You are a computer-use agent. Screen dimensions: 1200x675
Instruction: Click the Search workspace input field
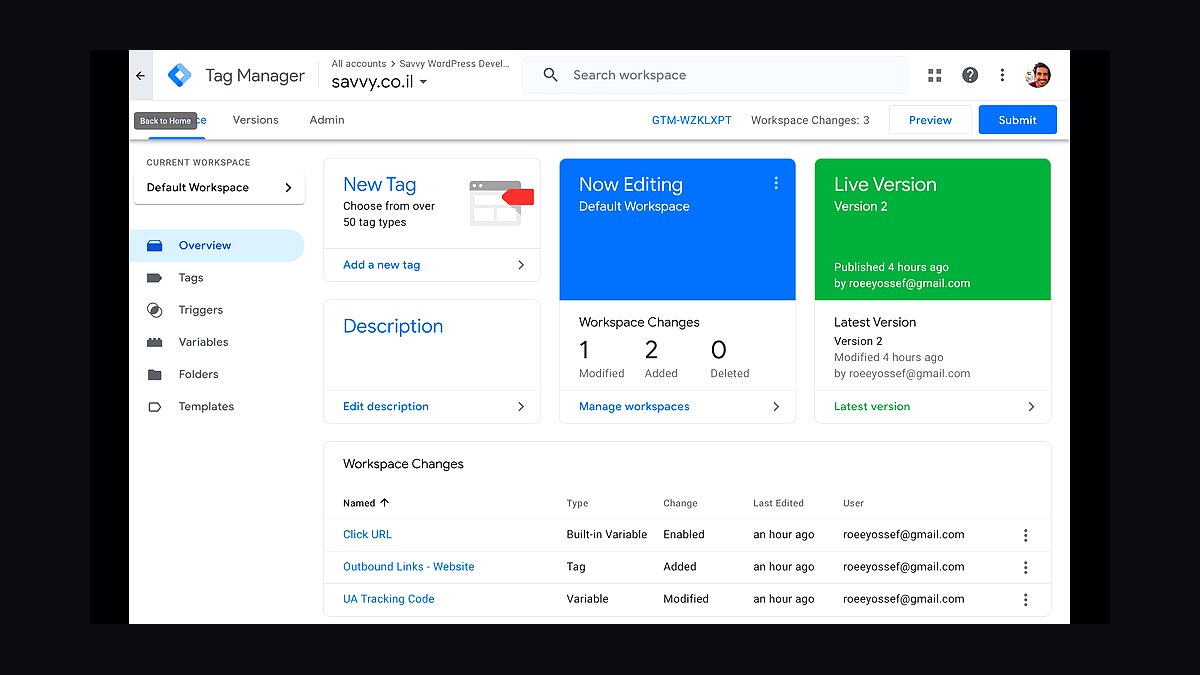click(715, 75)
